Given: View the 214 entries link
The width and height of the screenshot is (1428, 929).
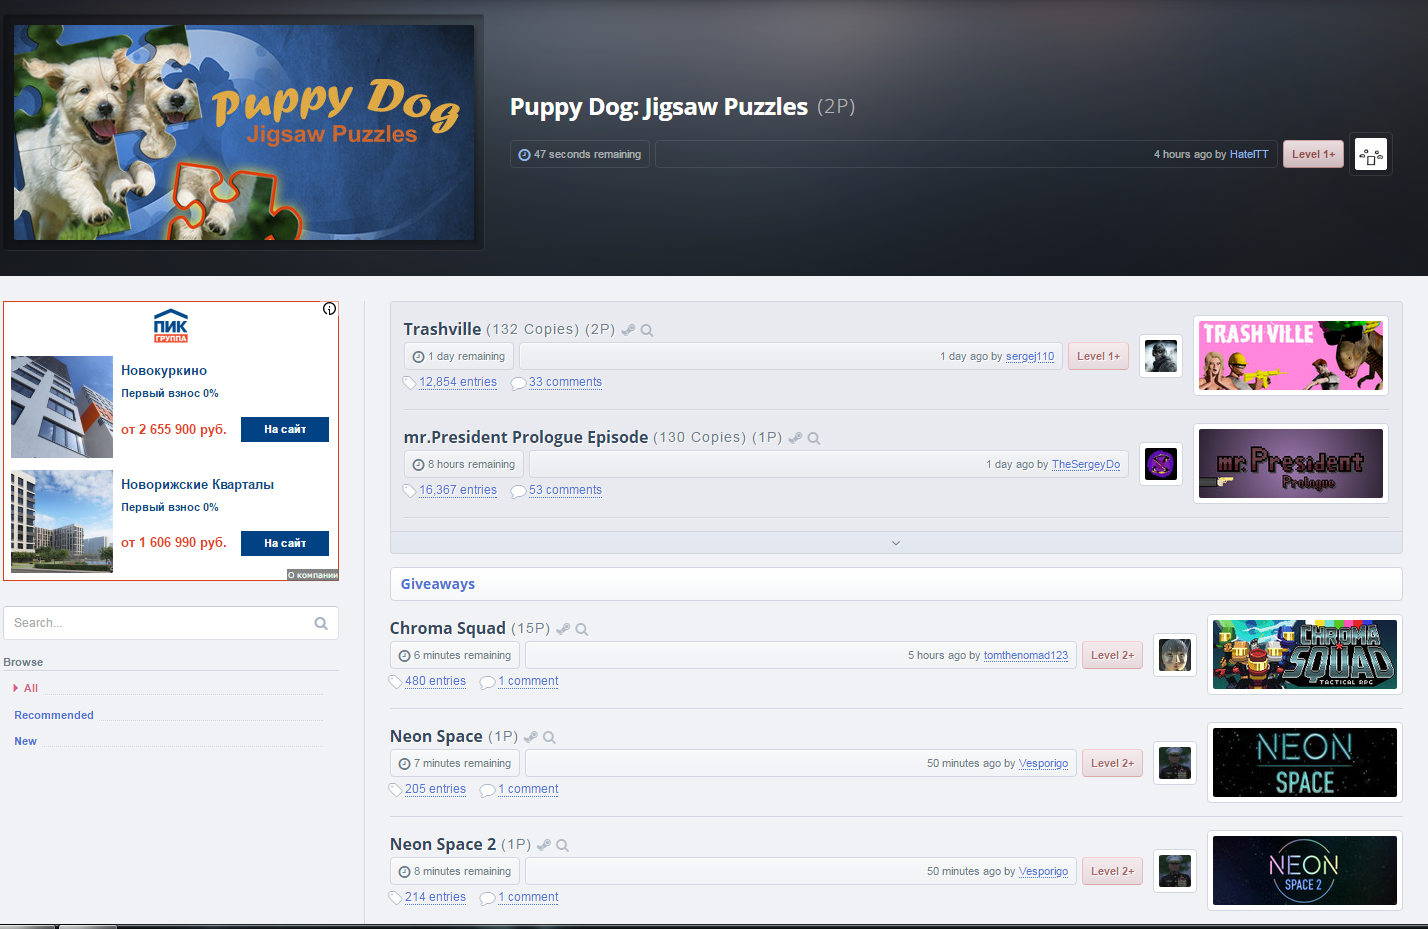Looking at the screenshot, I should (435, 897).
